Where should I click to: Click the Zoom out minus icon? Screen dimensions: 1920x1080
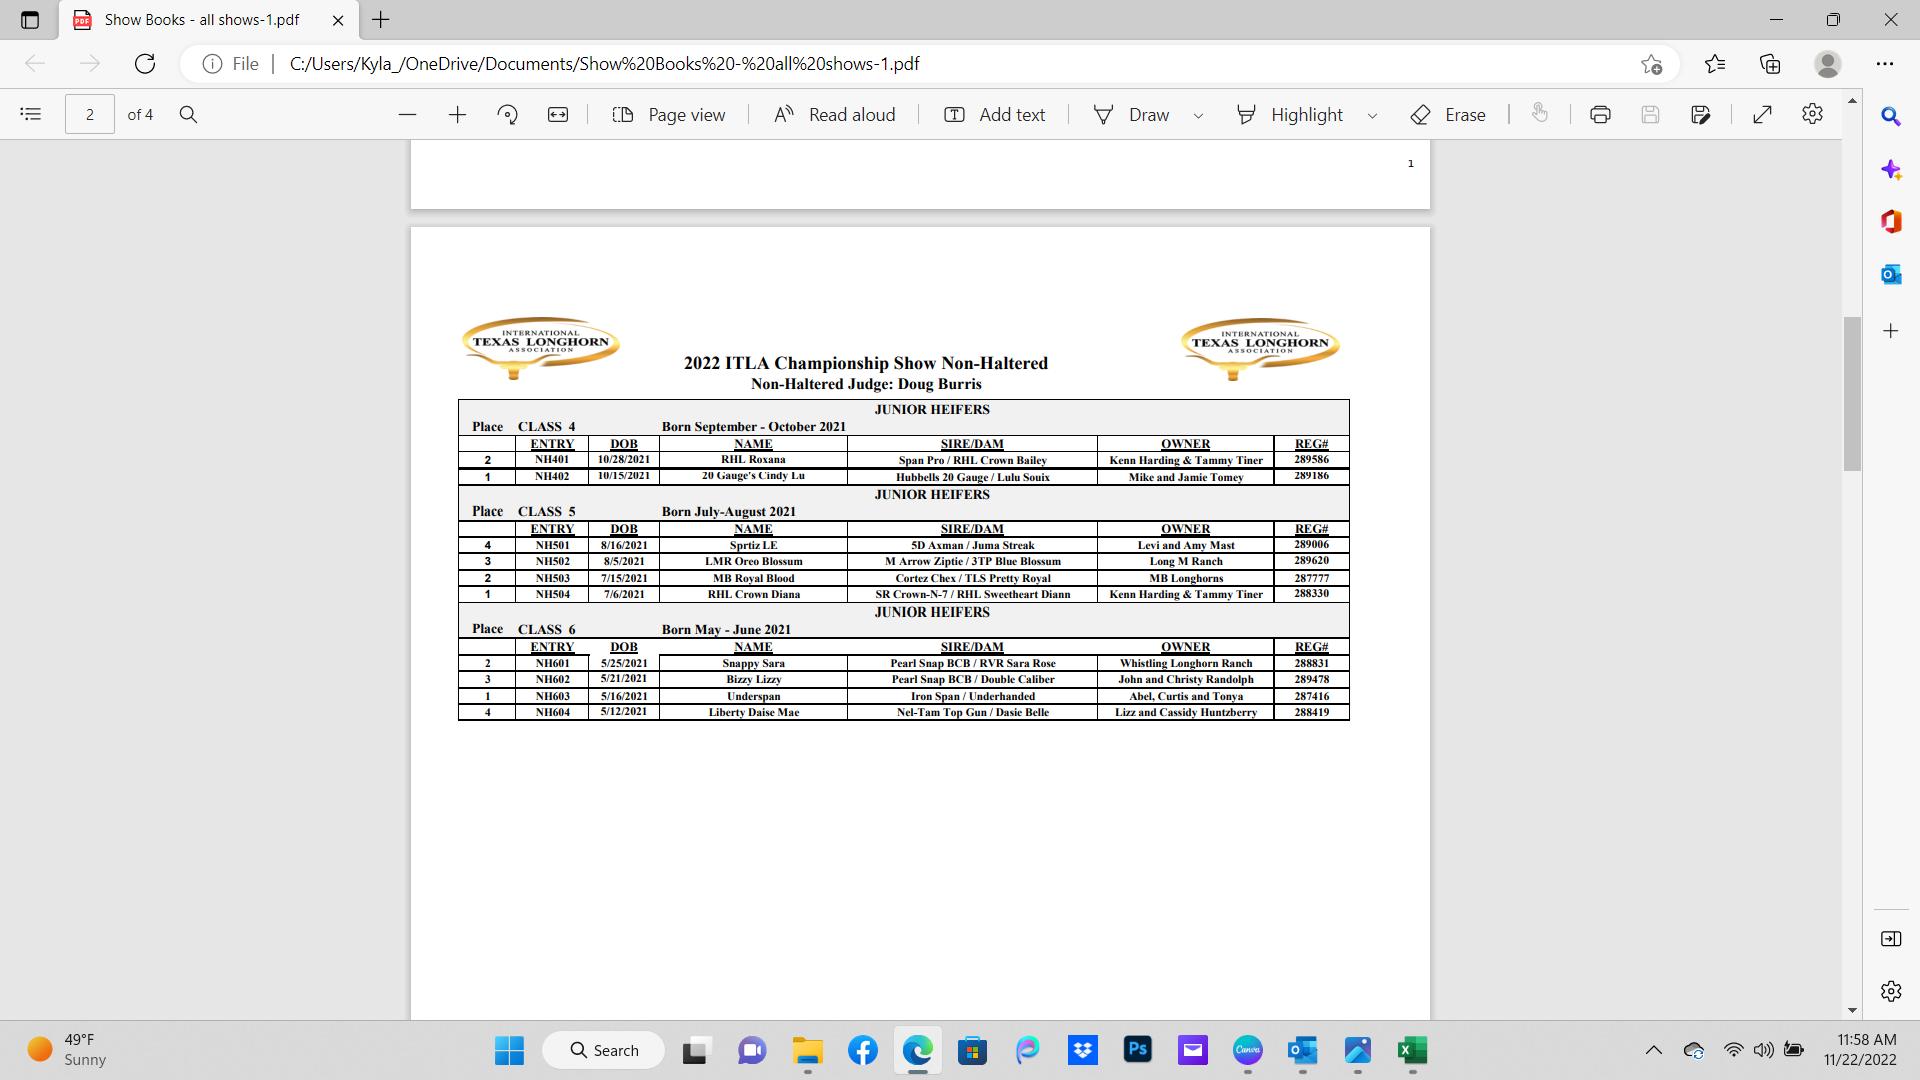tap(407, 115)
